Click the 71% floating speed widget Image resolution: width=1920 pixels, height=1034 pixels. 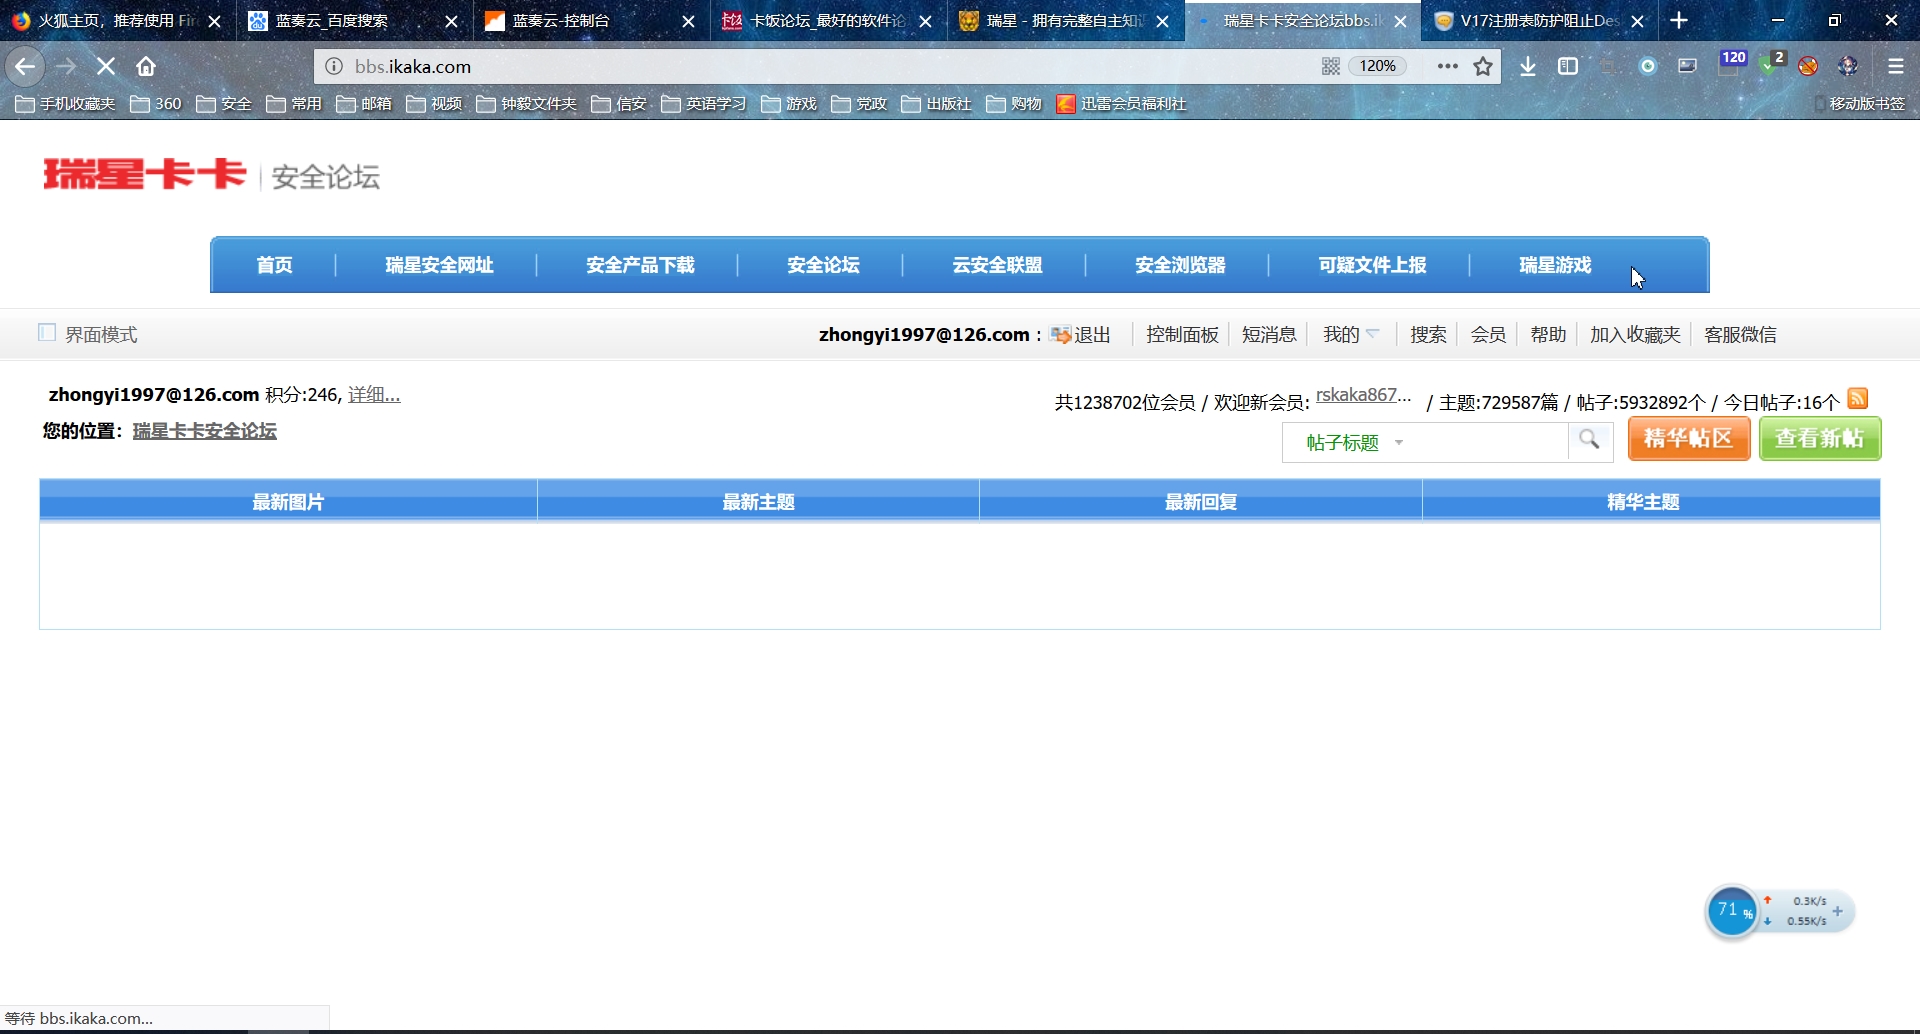coord(1779,911)
